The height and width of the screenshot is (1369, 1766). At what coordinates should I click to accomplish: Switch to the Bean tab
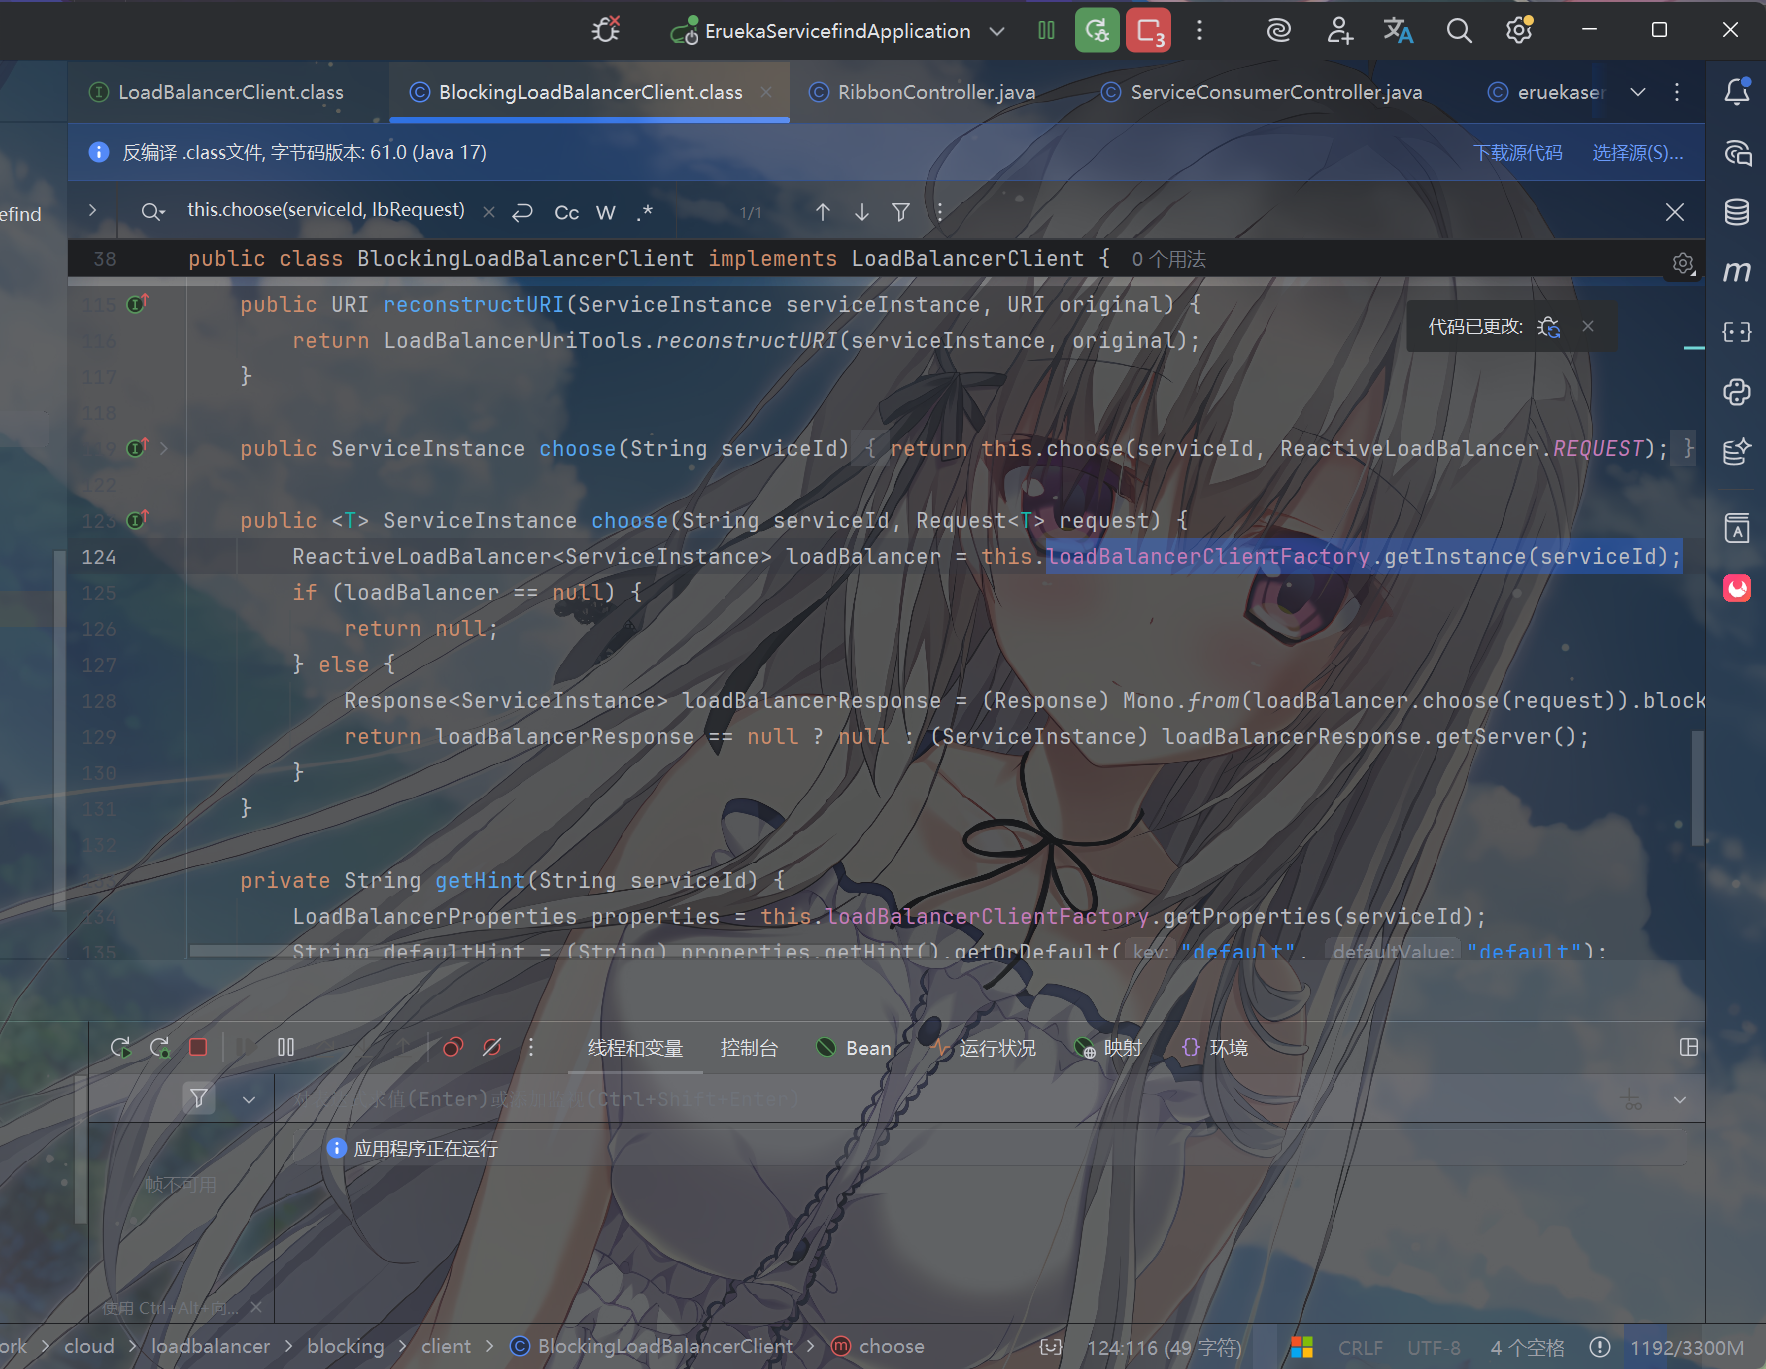853,1048
